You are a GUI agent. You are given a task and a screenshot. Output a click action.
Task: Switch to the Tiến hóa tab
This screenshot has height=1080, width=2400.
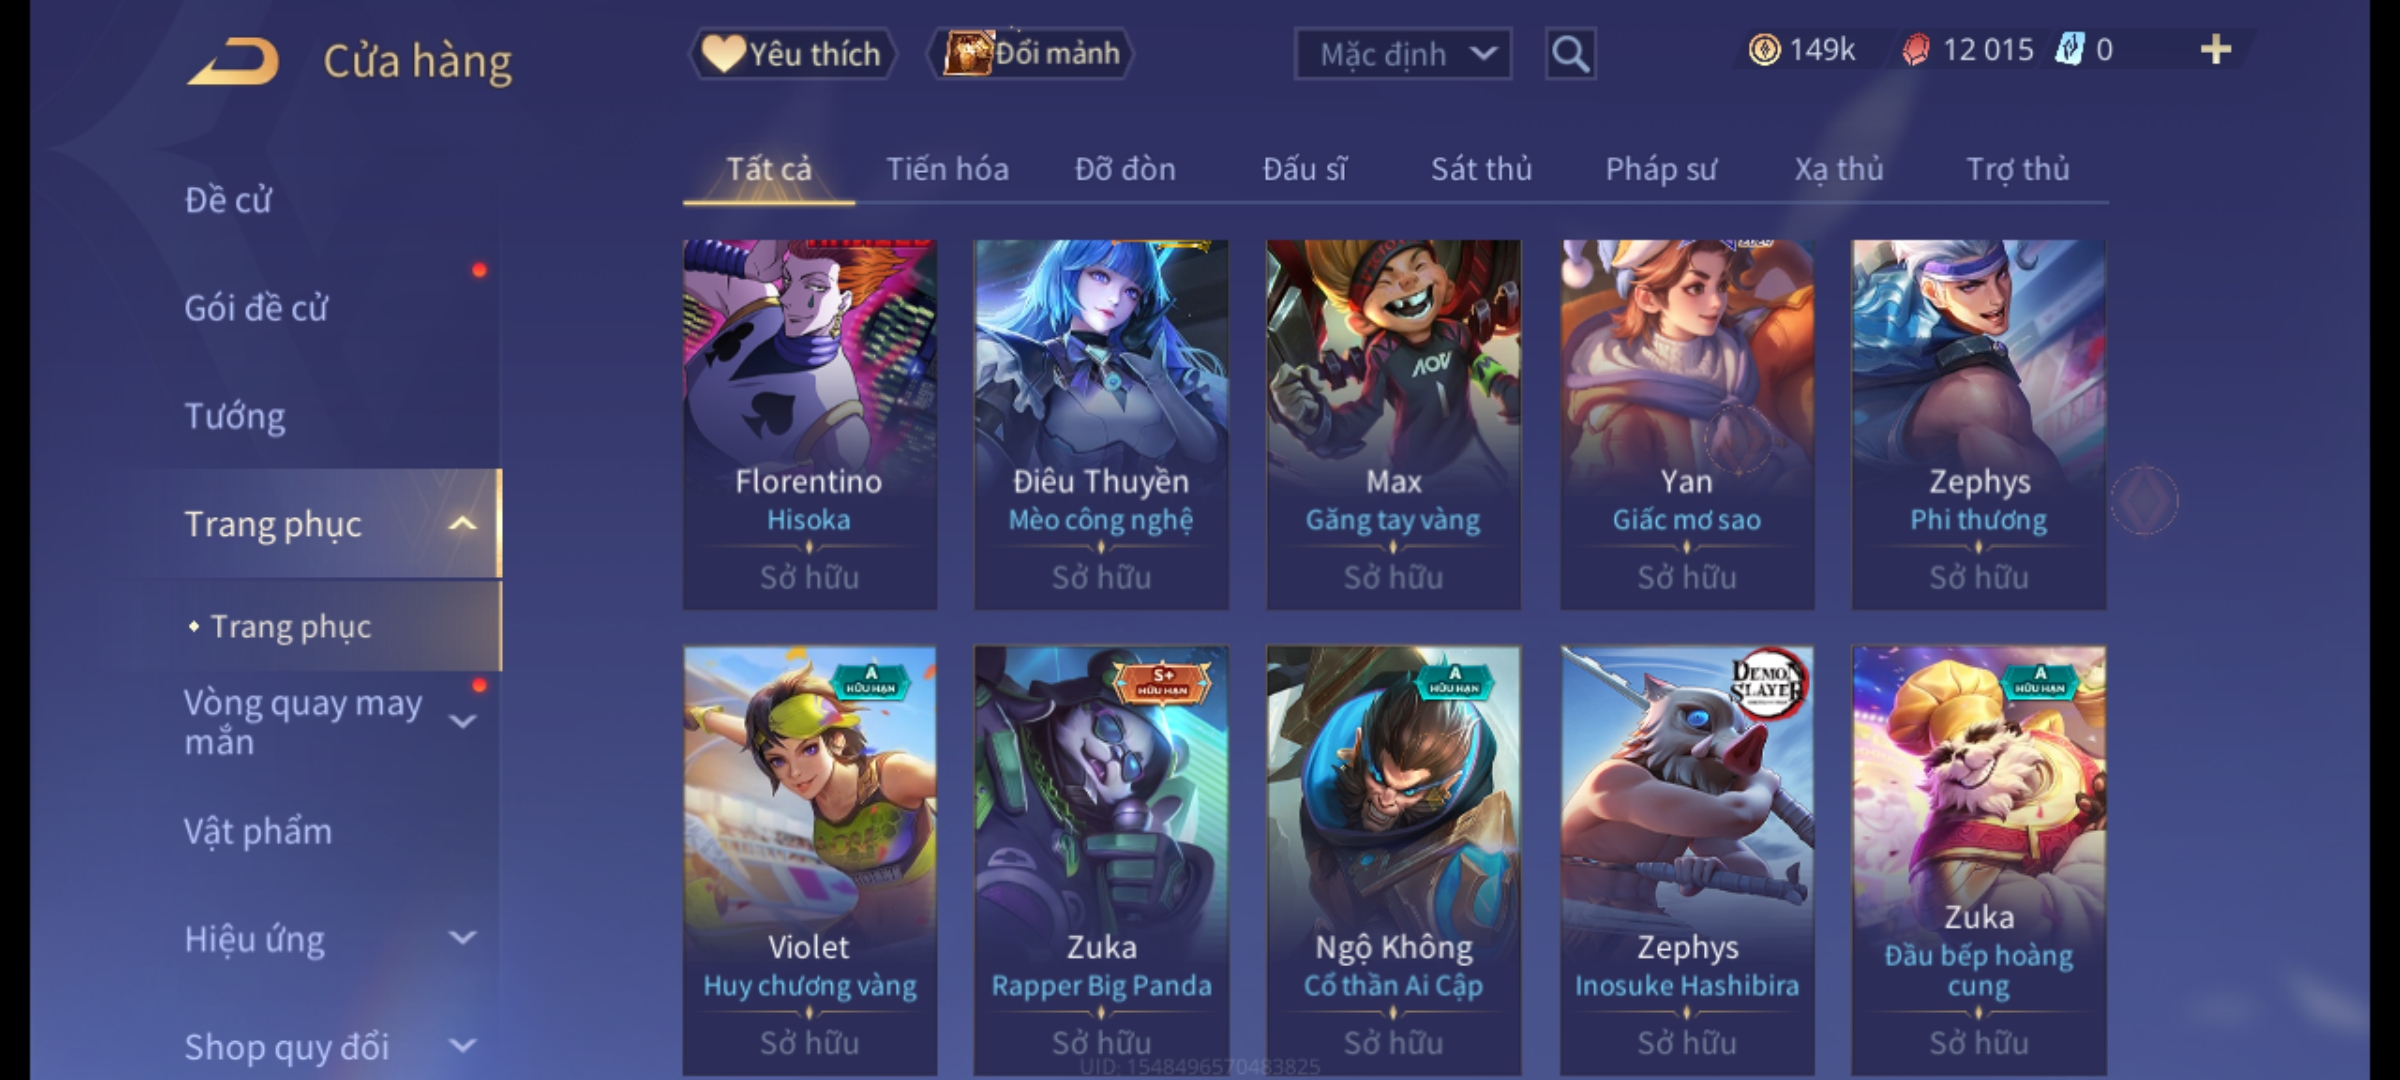947,169
